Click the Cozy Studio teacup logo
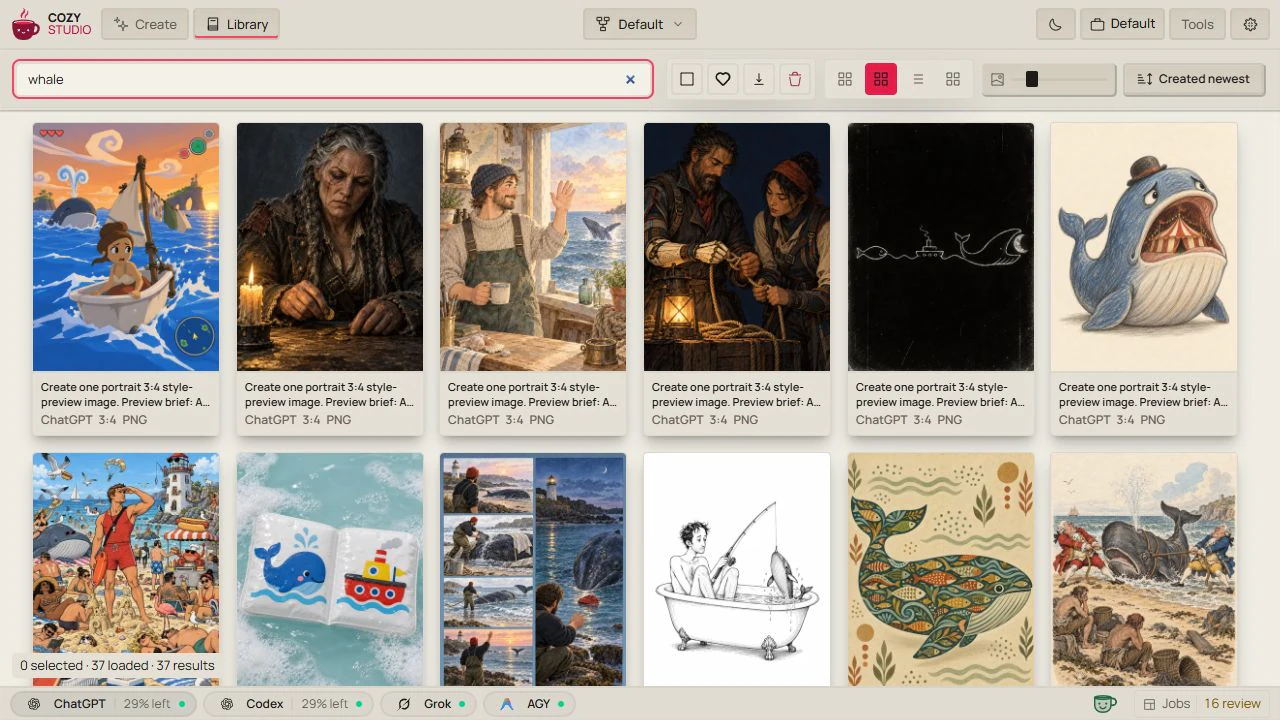The image size is (1280, 720). pyautogui.click(x=26, y=24)
